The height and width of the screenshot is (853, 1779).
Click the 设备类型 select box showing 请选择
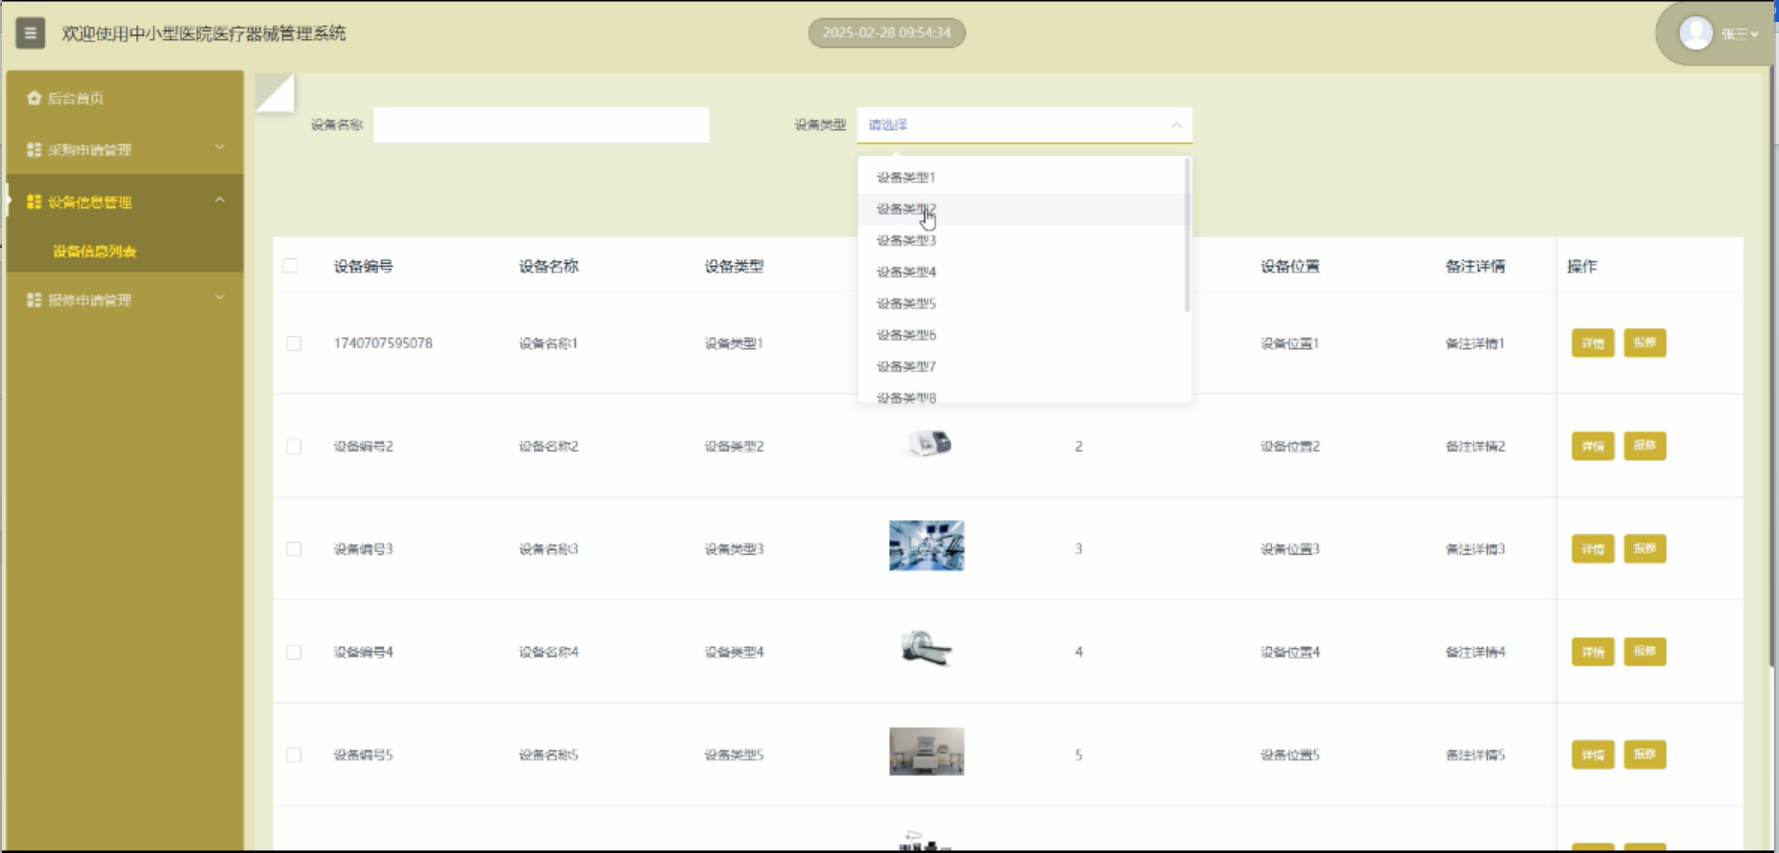pos(1025,125)
